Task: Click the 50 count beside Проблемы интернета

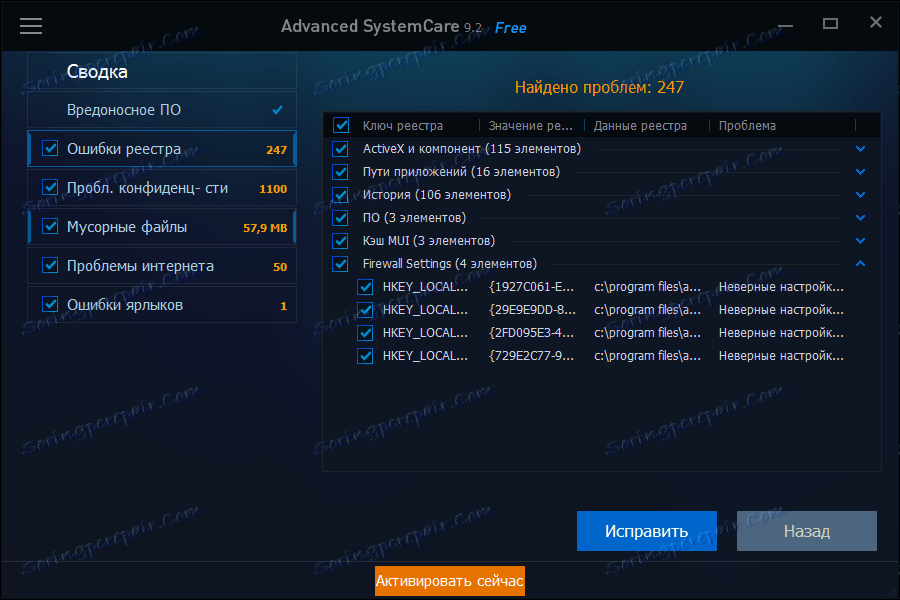Action: (280, 267)
